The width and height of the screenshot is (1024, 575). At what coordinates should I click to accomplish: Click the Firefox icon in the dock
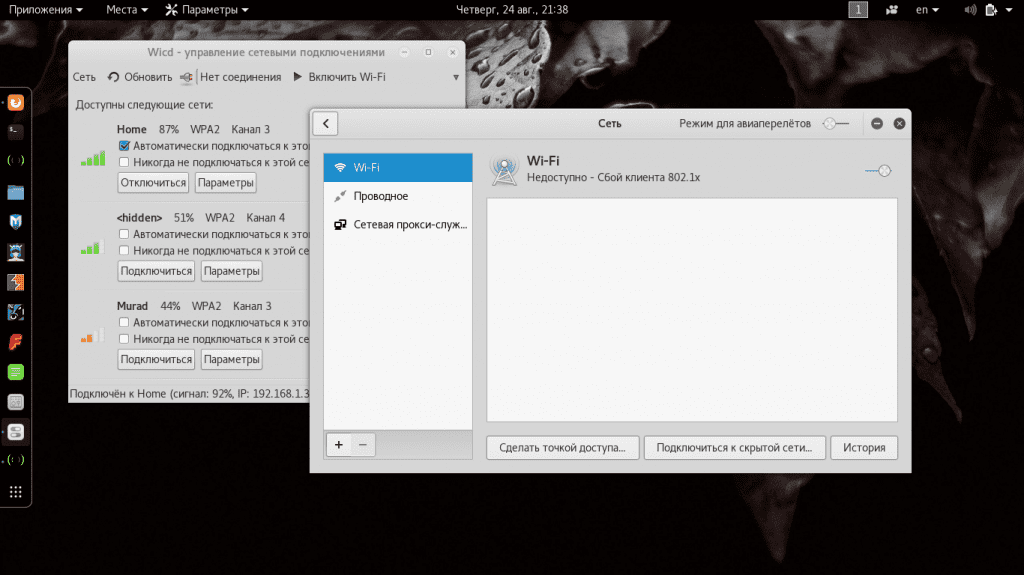coord(16,102)
